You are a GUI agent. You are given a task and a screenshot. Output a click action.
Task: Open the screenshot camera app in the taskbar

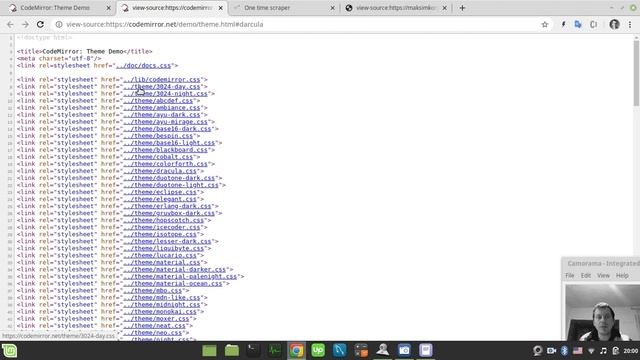pyautogui.click(x=404, y=351)
